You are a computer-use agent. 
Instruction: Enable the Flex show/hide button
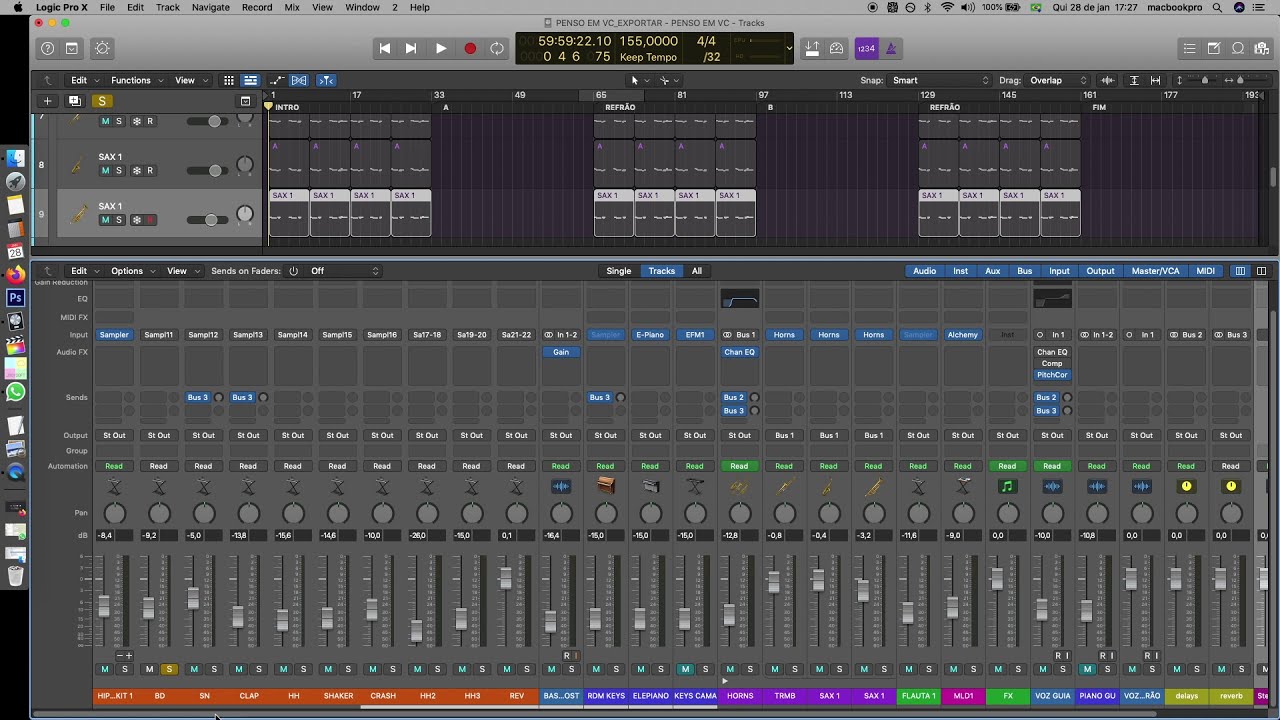point(299,80)
